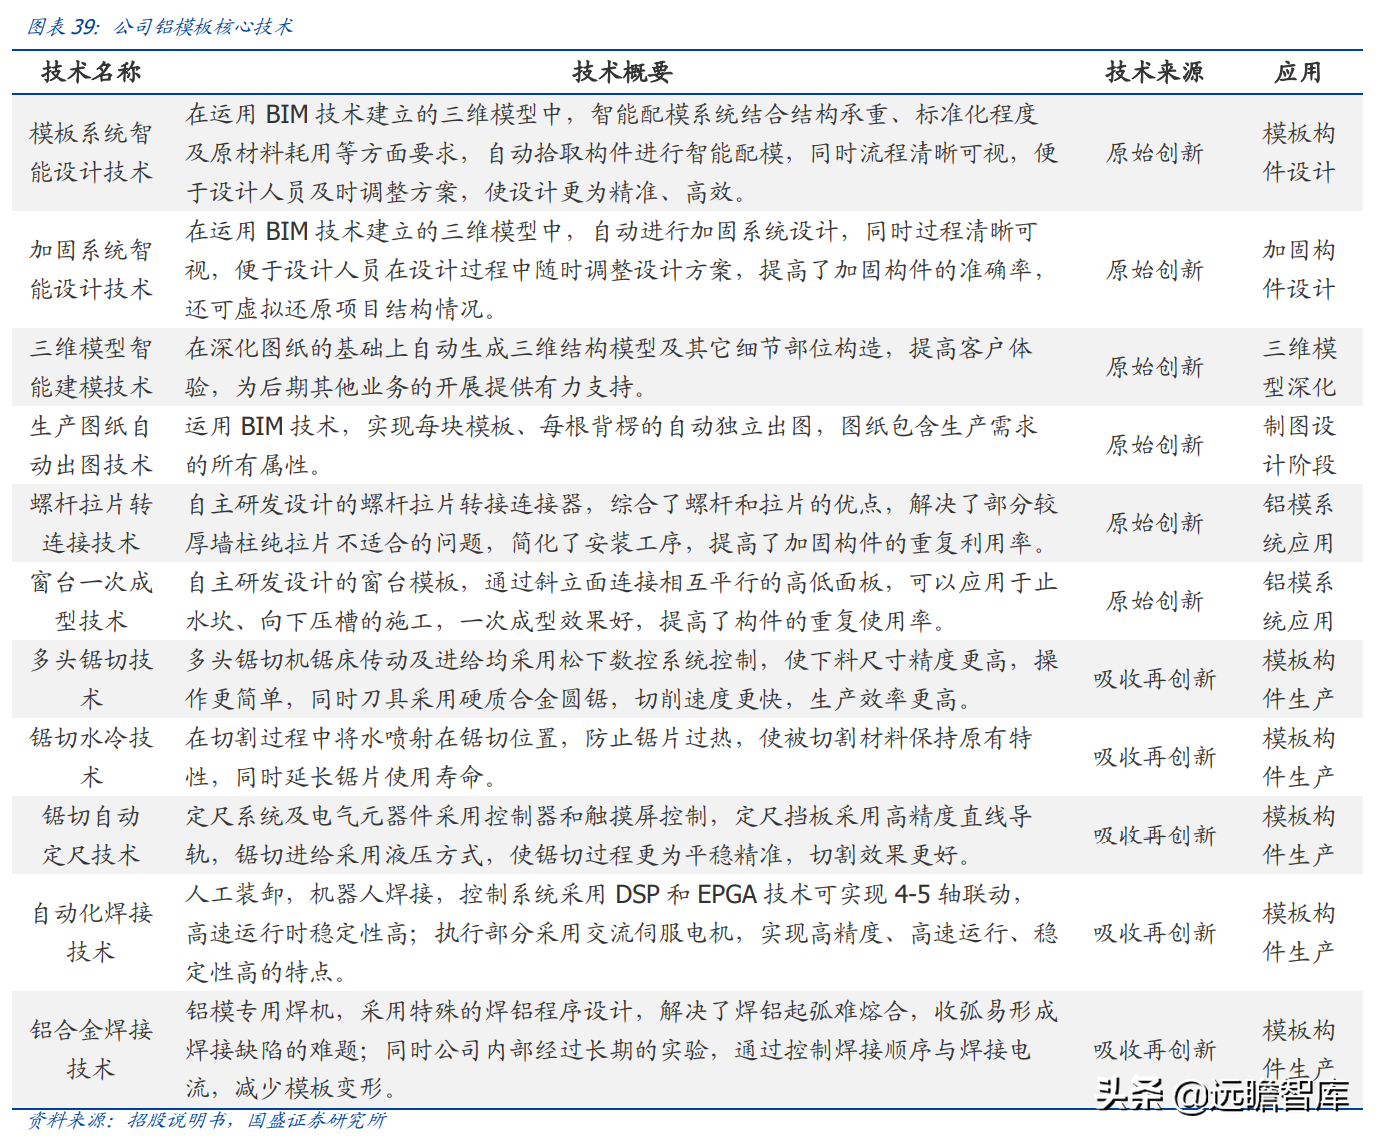Click '模板构件生产' in the 锯切水冷技术 row
Image resolution: width=1380 pixels, height=1144 pixels.
pos(1298,757)
